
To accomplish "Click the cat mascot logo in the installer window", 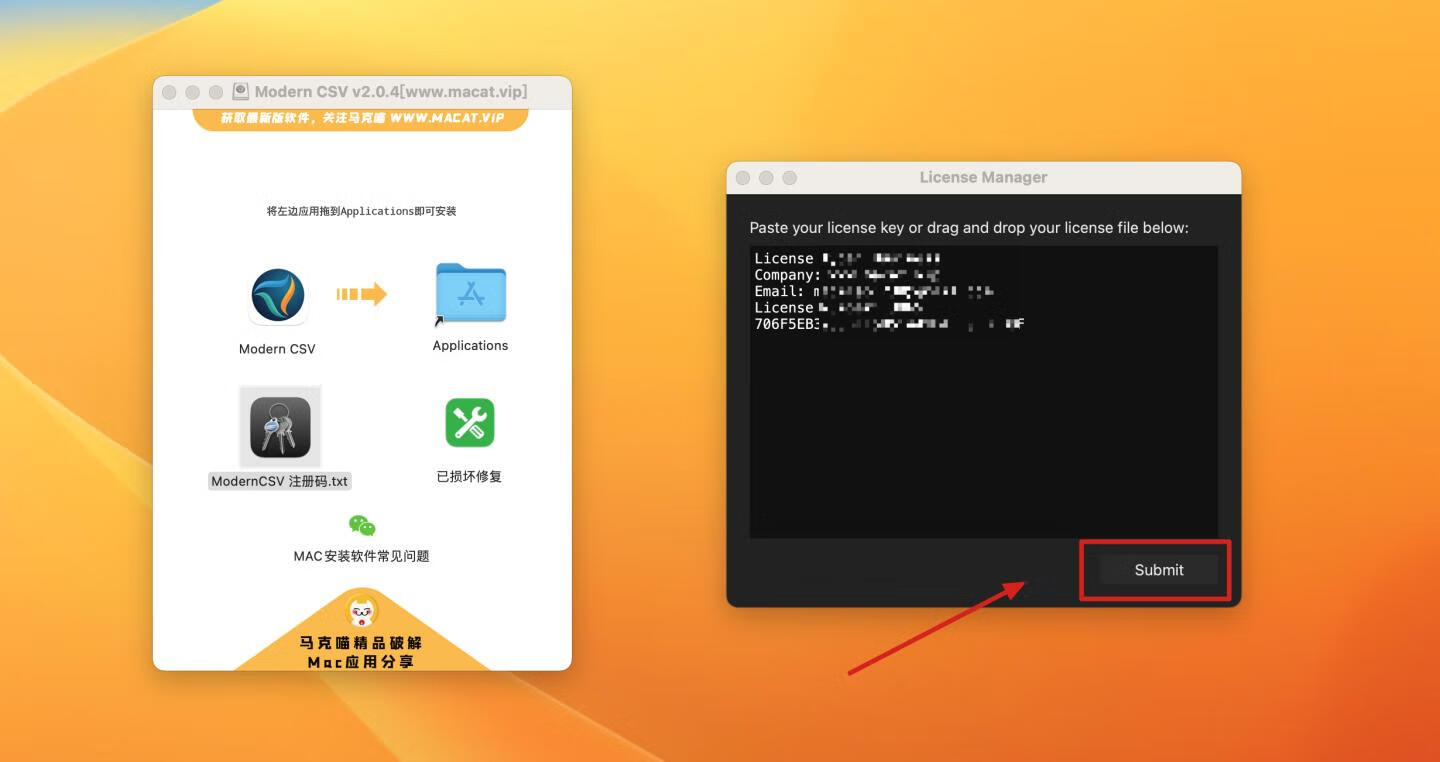I will (361, 611).
